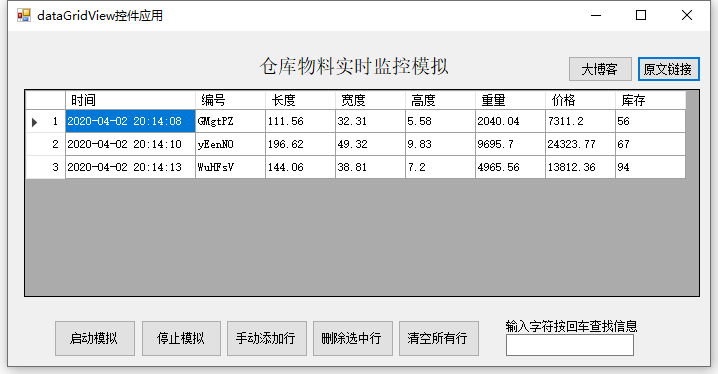Screen dimensions: 718x374
Task: Clear all rows with 清空所有行
Action: 439,338
